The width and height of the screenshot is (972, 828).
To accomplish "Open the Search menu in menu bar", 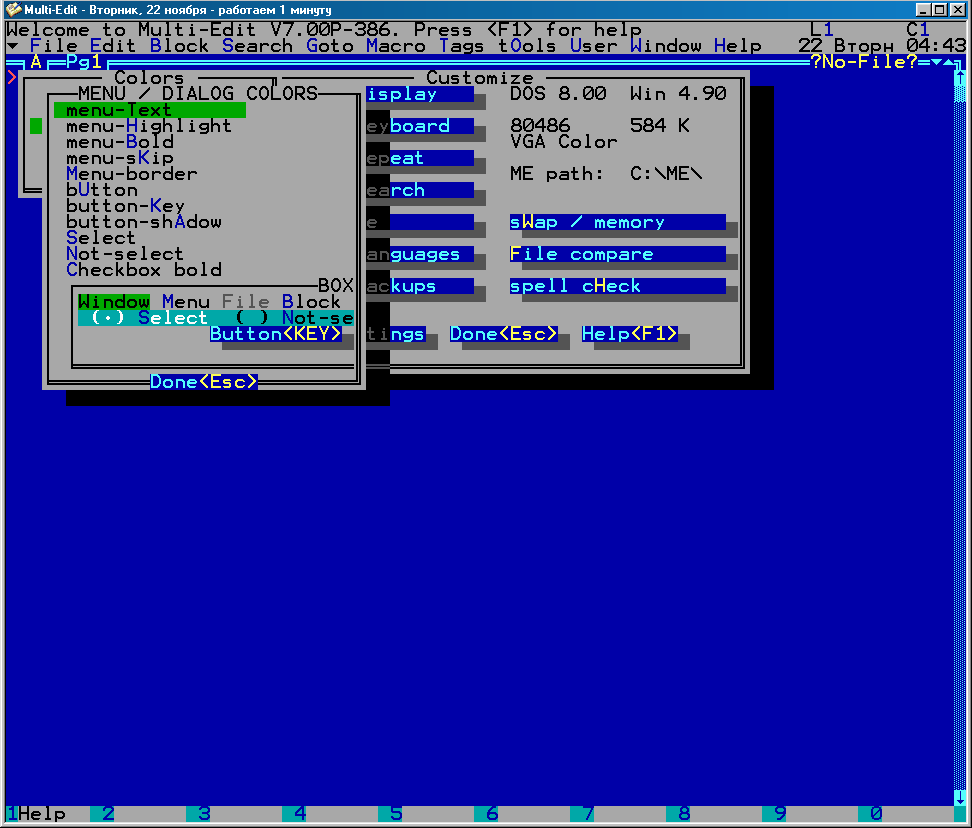I will tap(258, 46).
